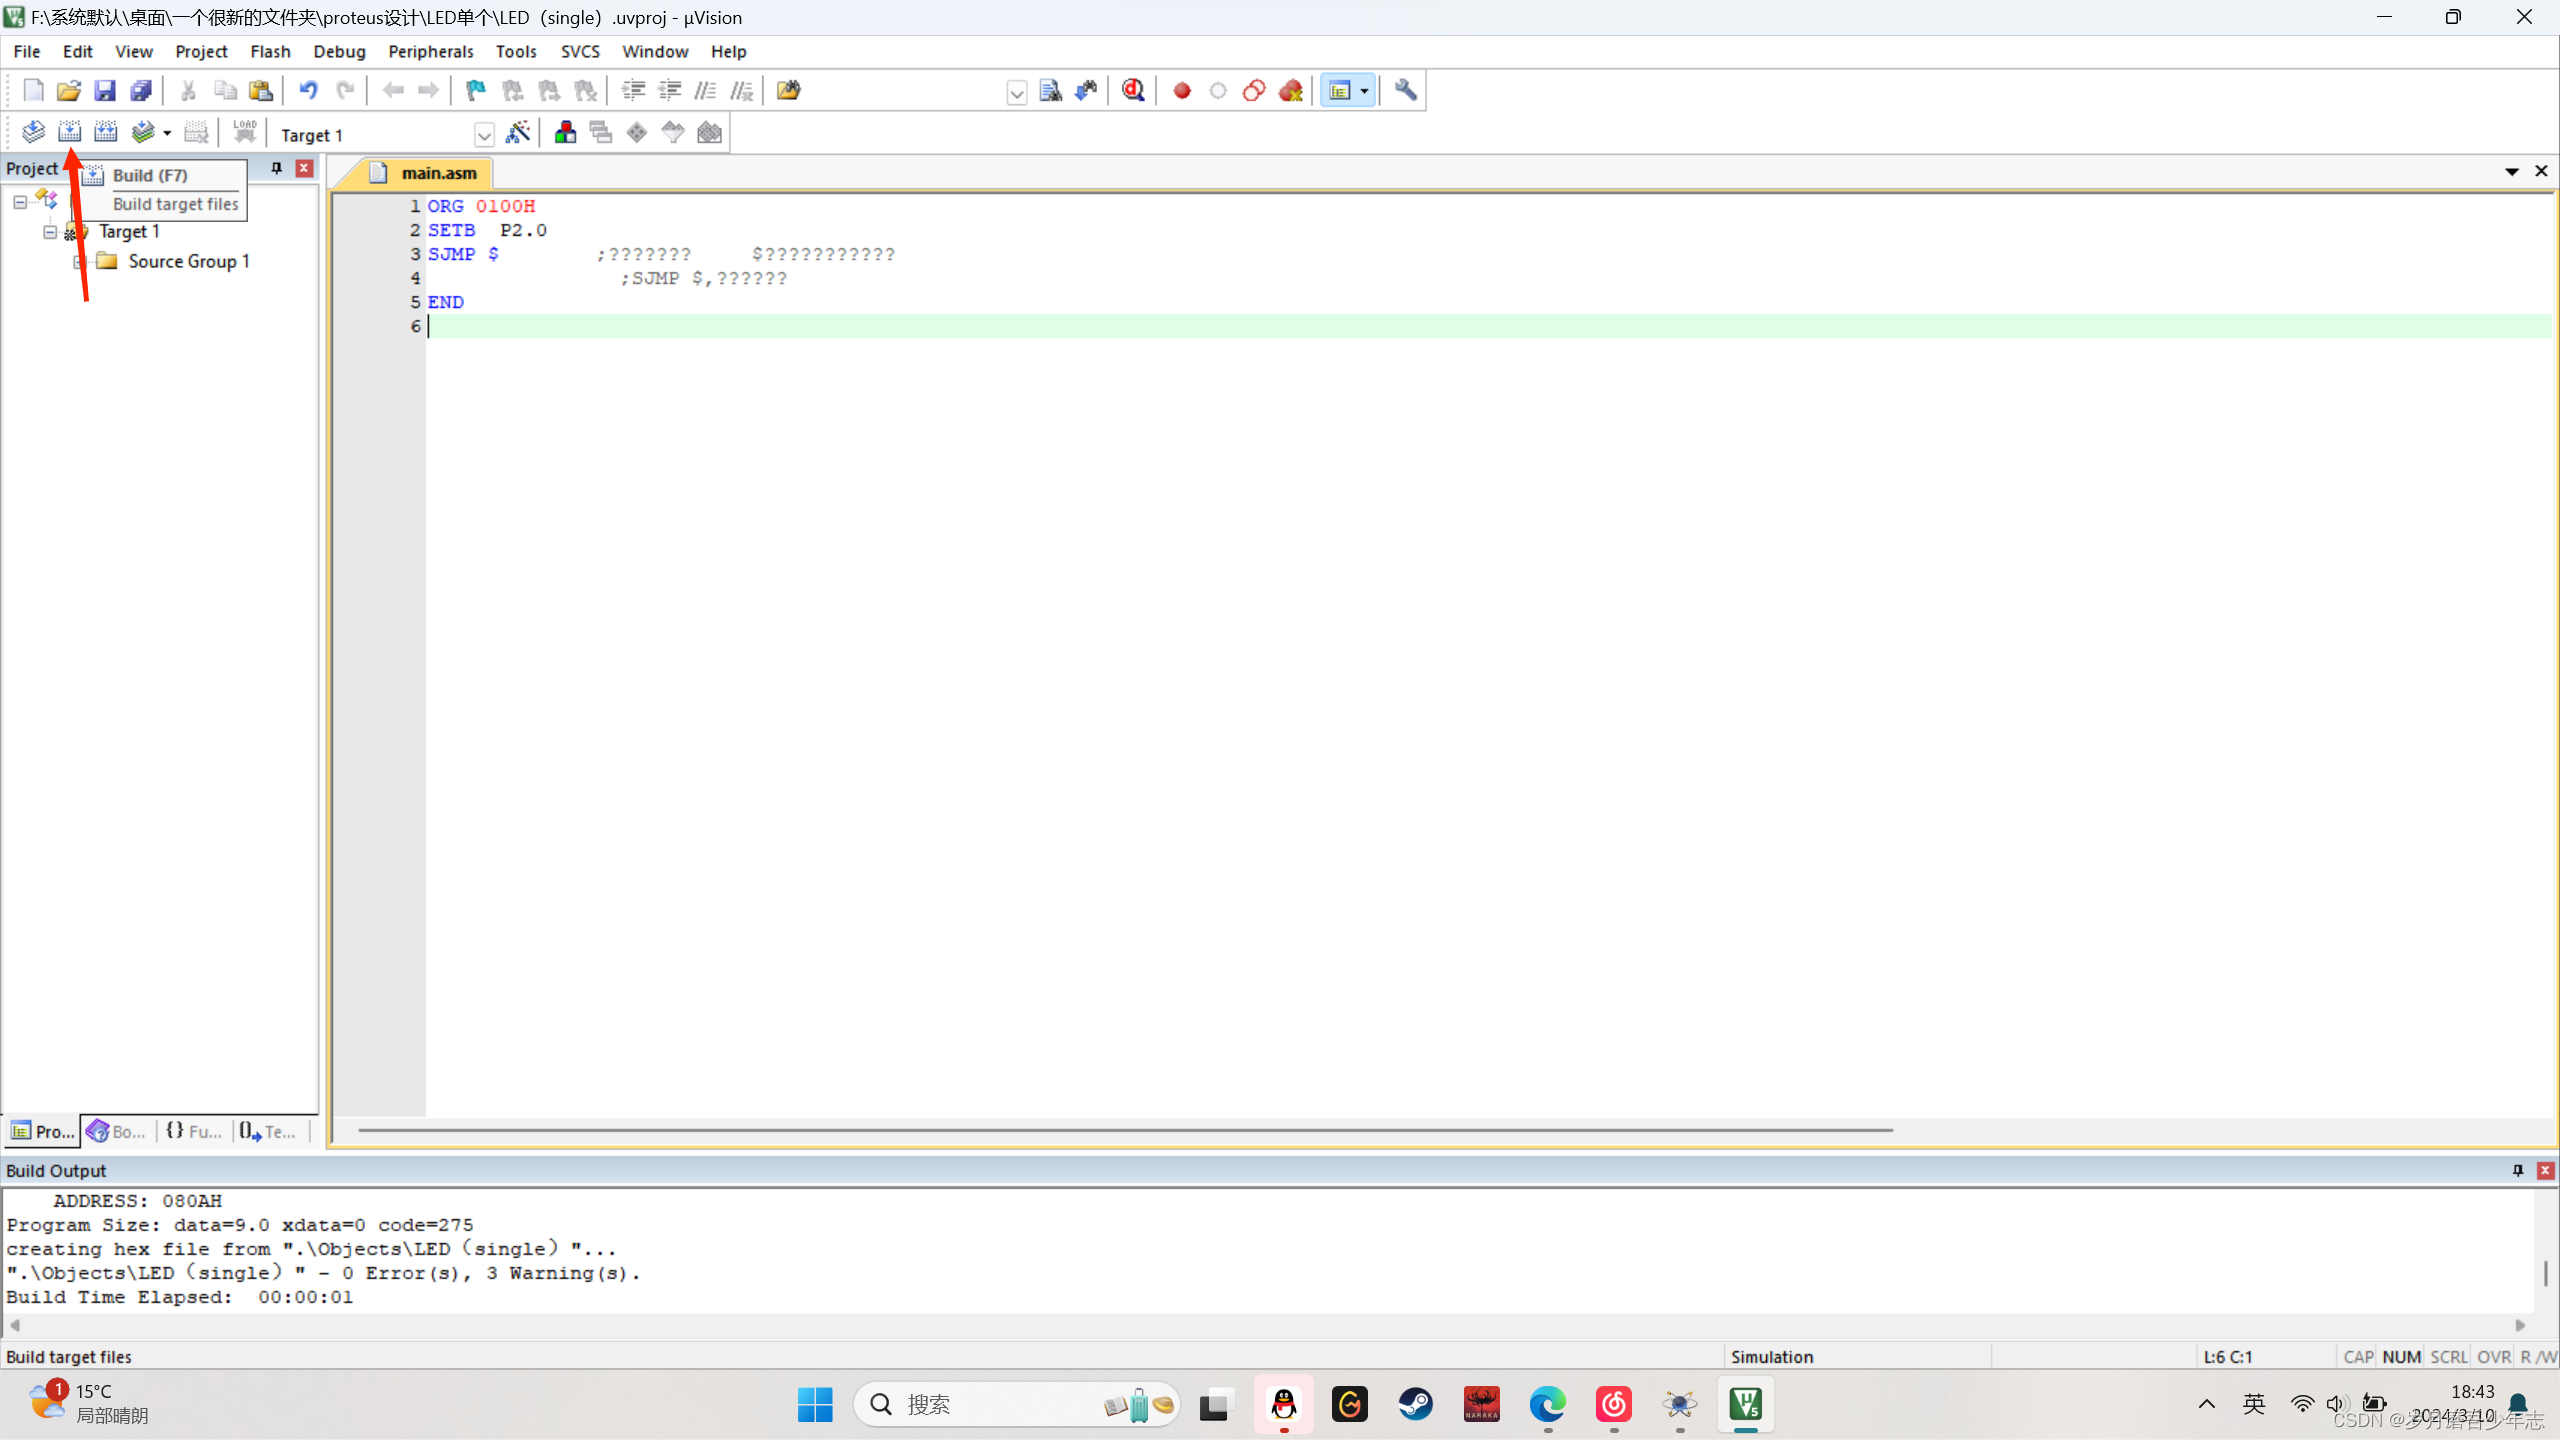Open Pack Installer icon
This screenshot has height=1440, width=2560.
(709, 132)
